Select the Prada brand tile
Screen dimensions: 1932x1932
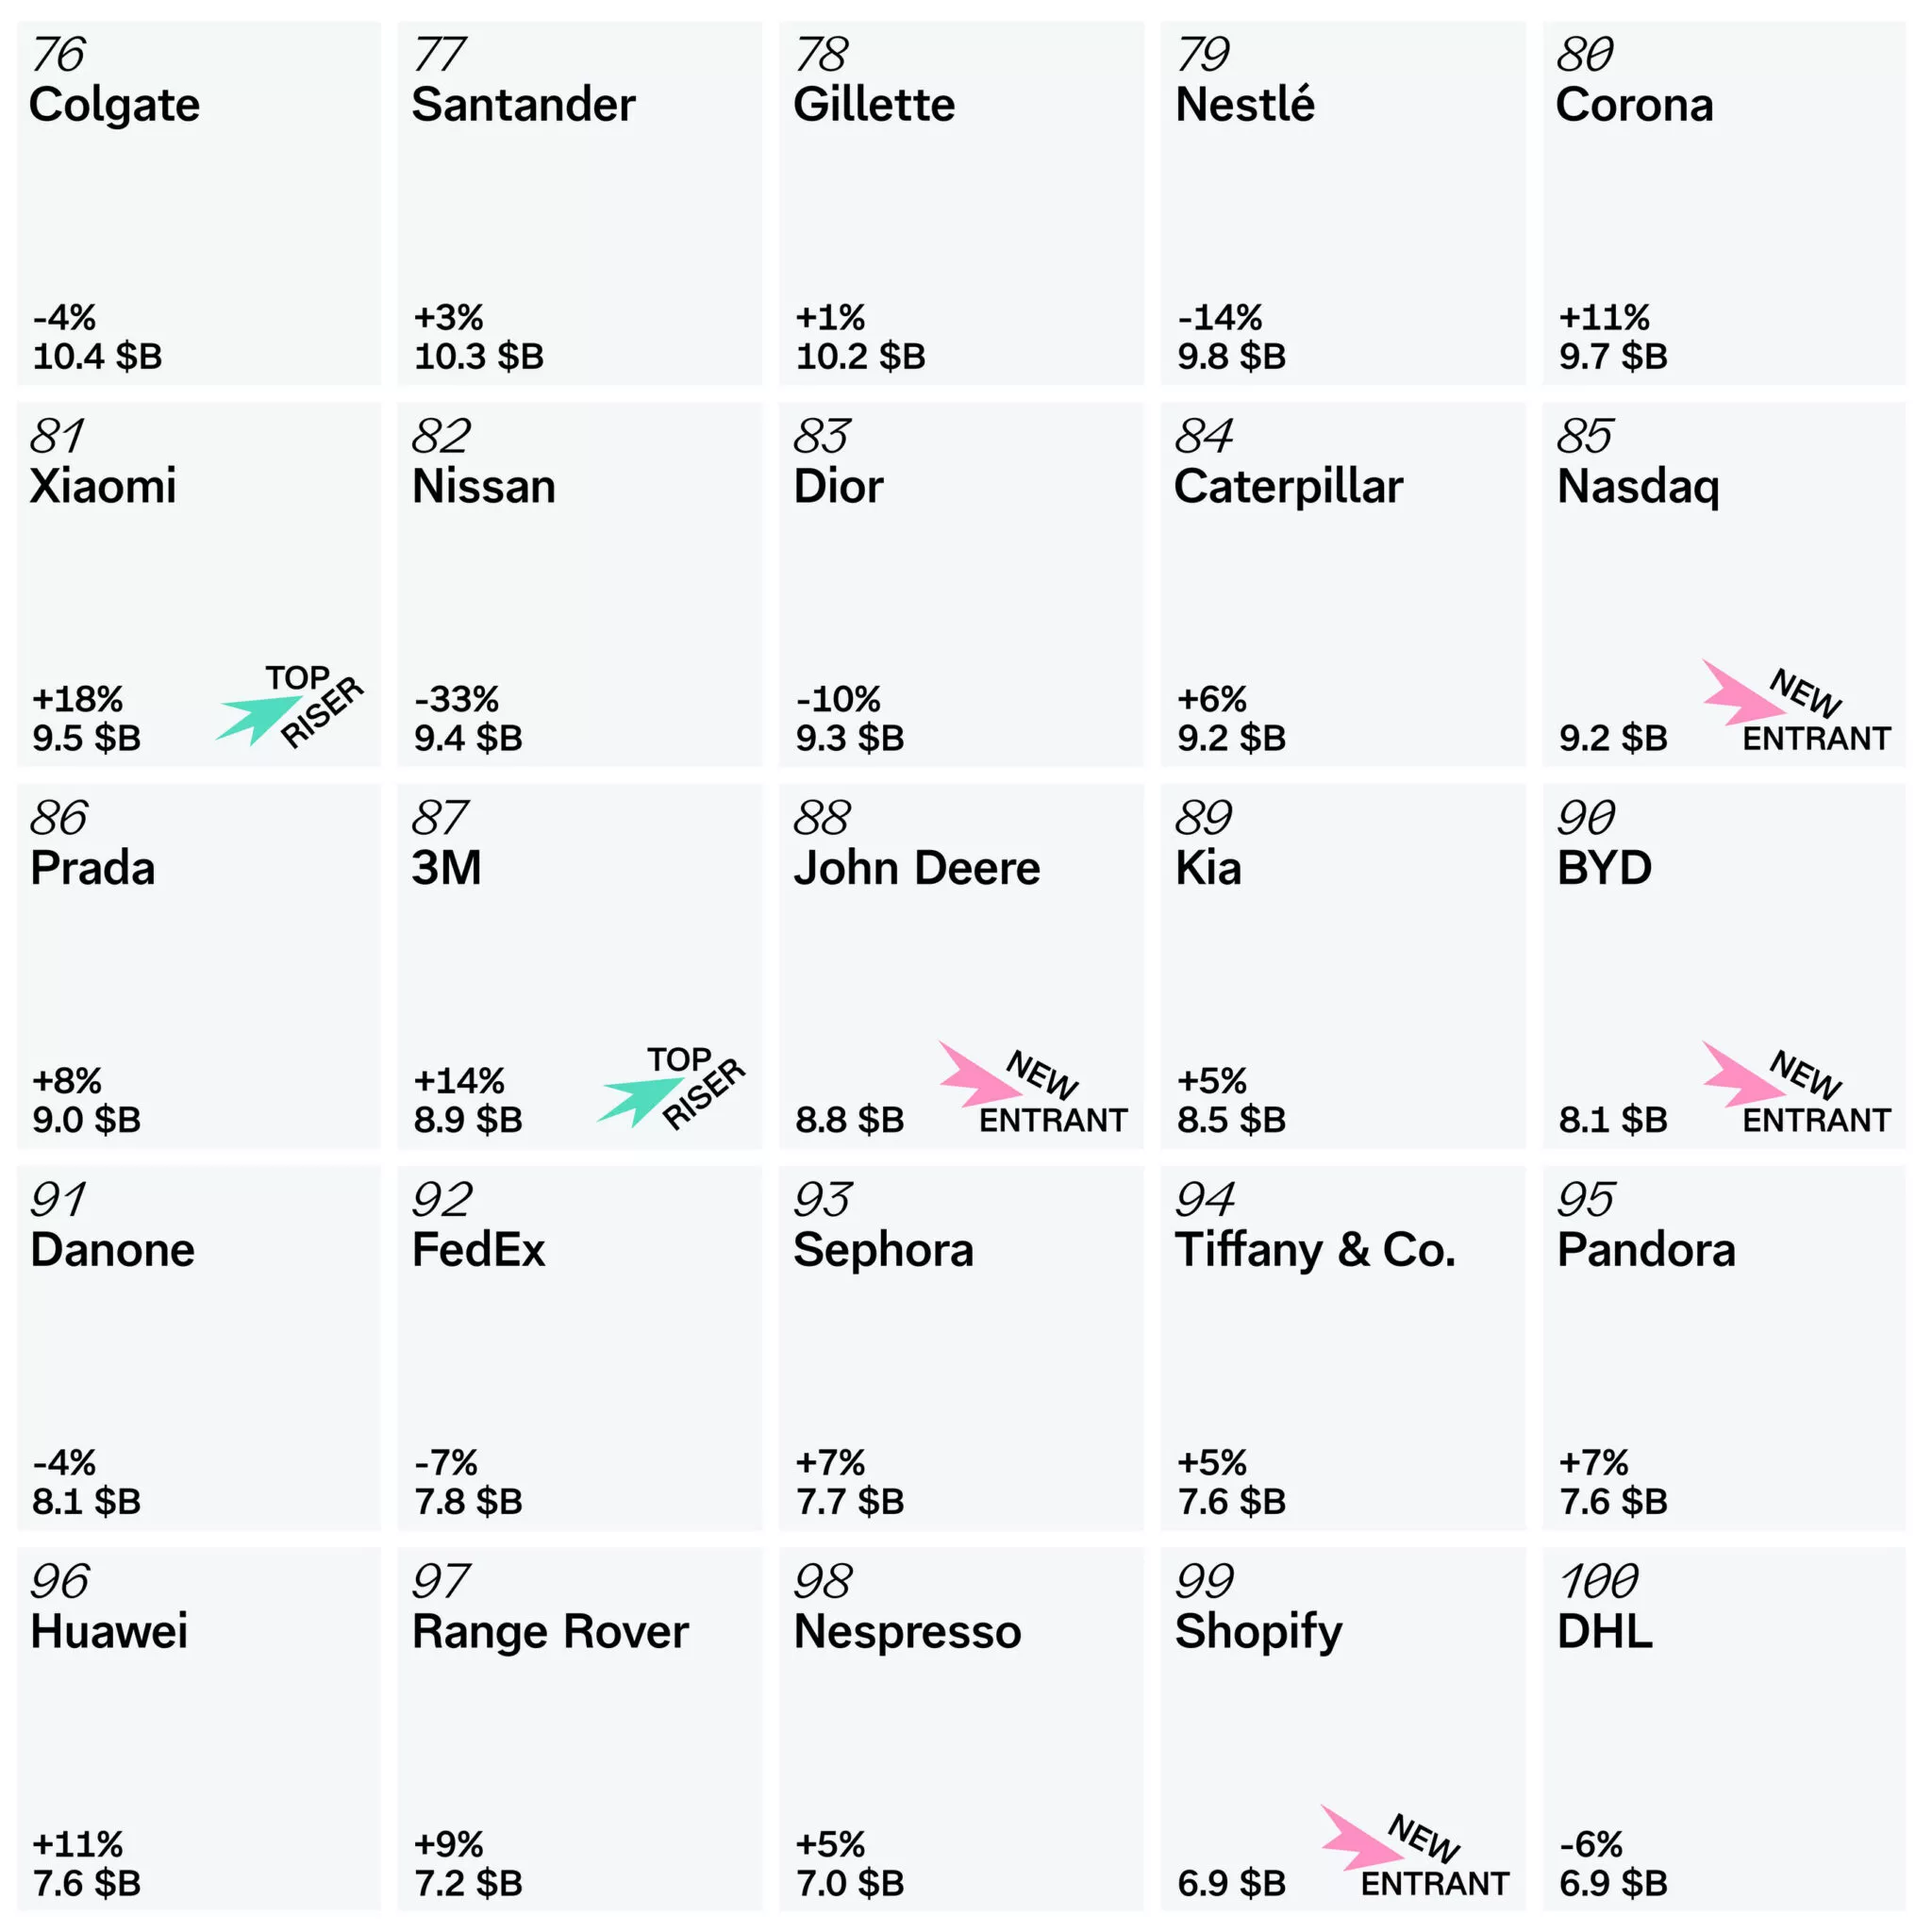(x=198, y=967)
